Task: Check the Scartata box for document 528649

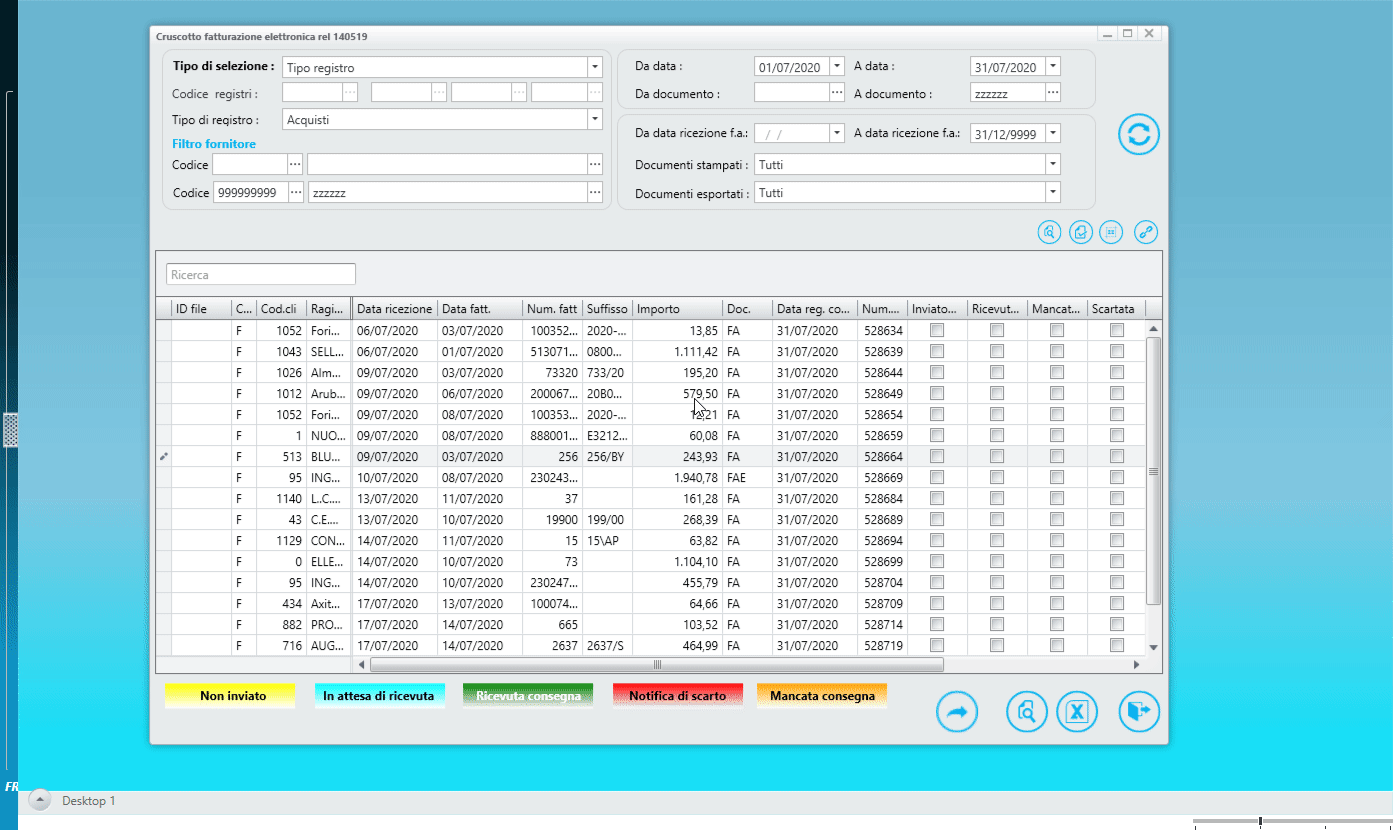Action: click(1117, 393)
